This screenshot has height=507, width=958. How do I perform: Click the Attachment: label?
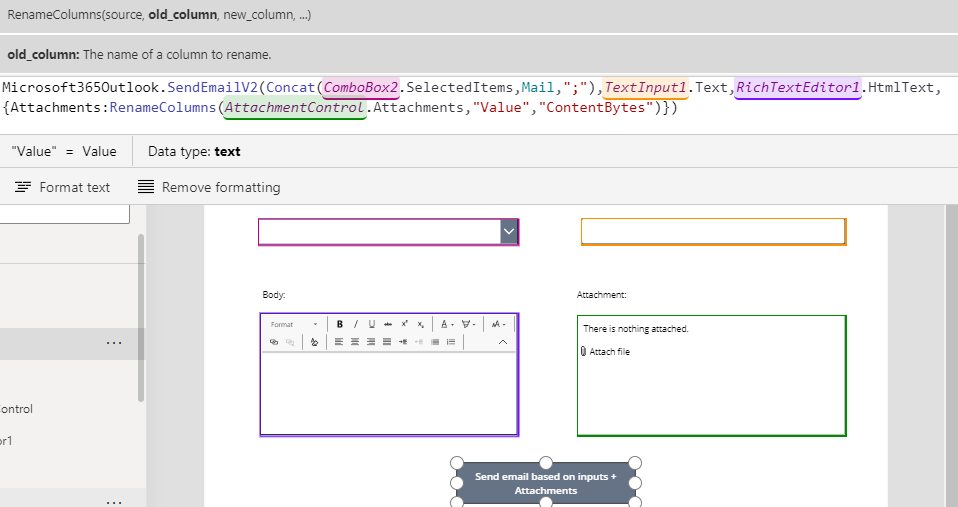pos(601,294)
